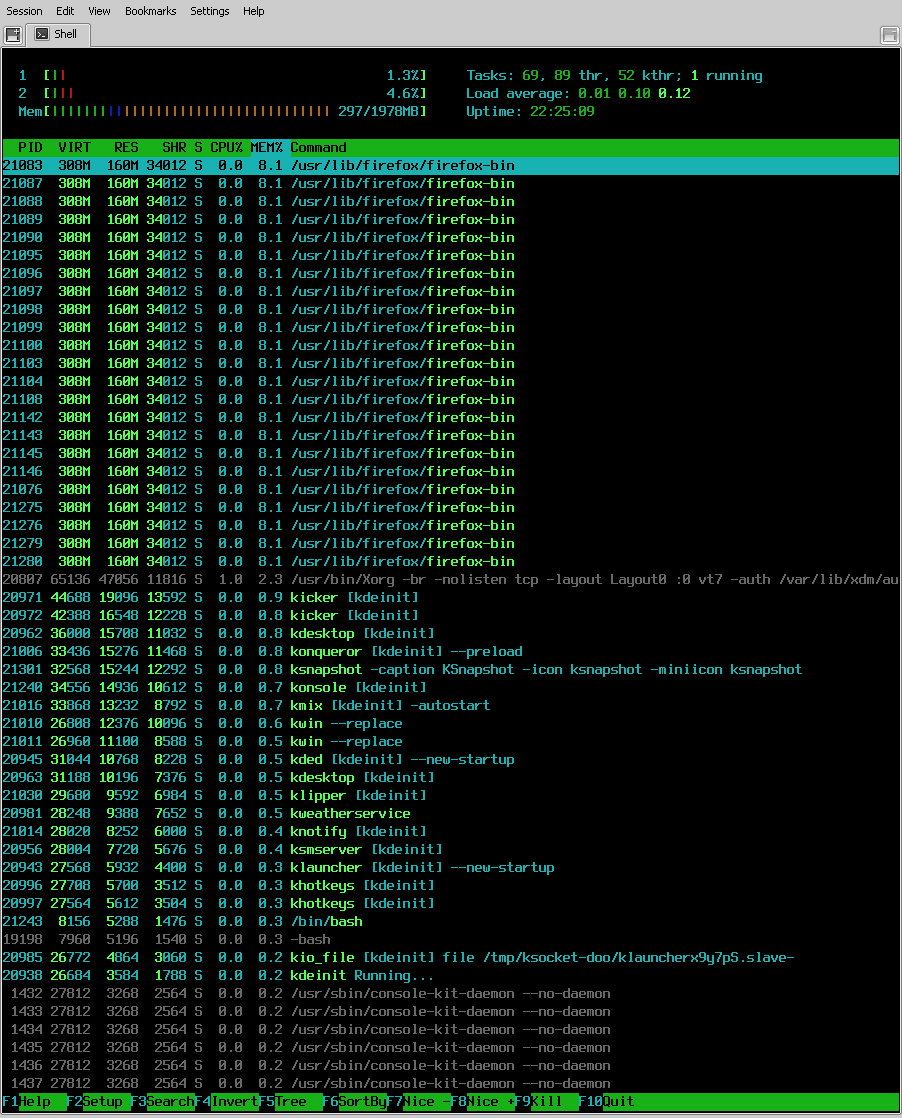Select the klipper [kdeinit] process row
The height and width of the screenshot is (1118, 902).
451,796
